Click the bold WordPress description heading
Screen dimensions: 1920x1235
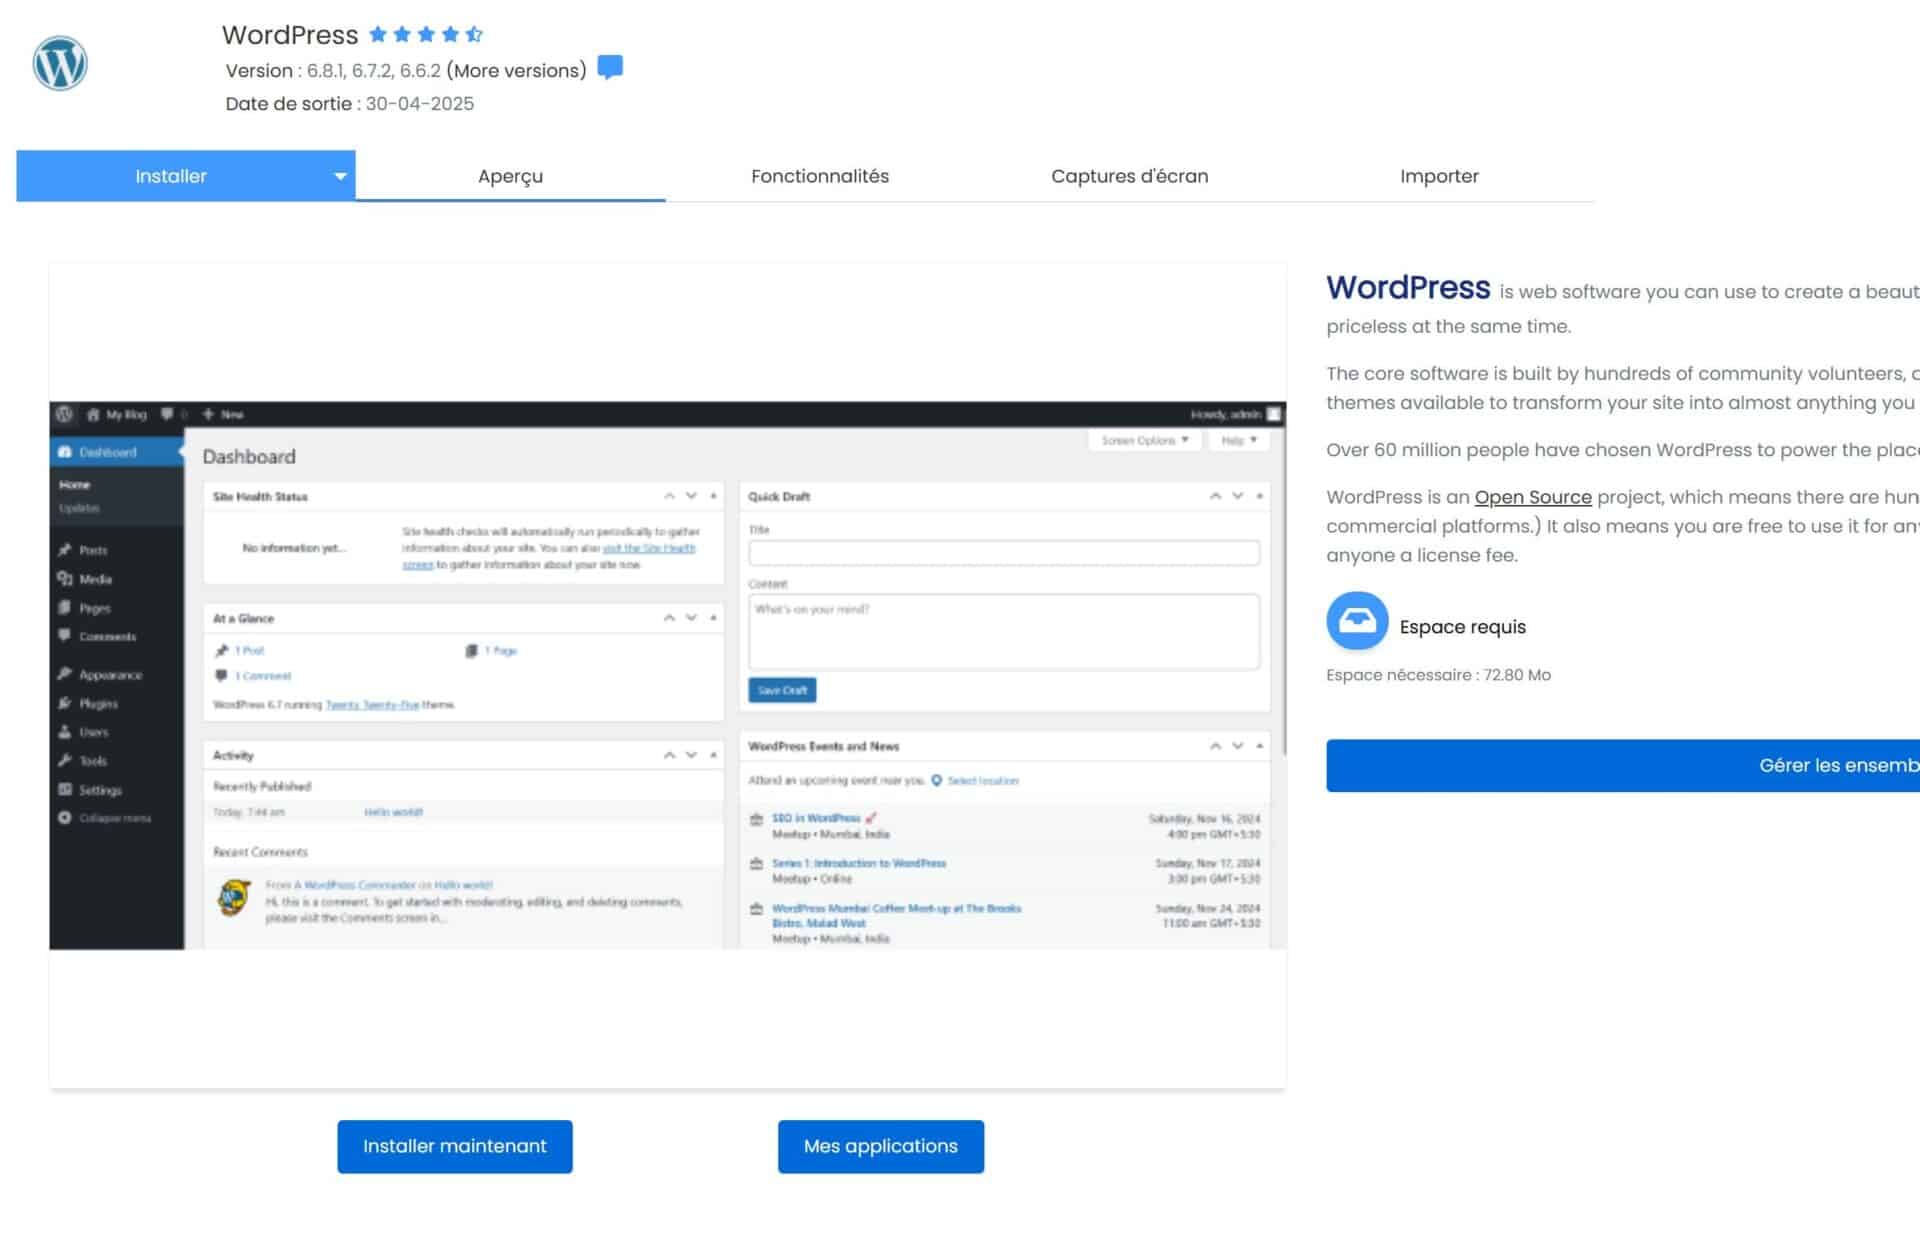tap(1408, 287)
